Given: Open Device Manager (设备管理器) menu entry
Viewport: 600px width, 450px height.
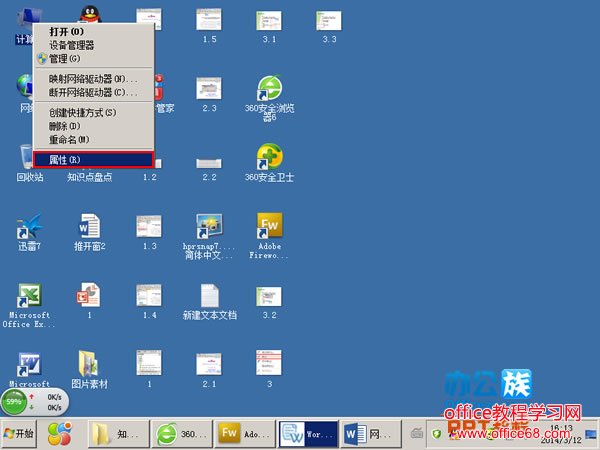Looking at the screenshot, I should click(x=94, y=45).
